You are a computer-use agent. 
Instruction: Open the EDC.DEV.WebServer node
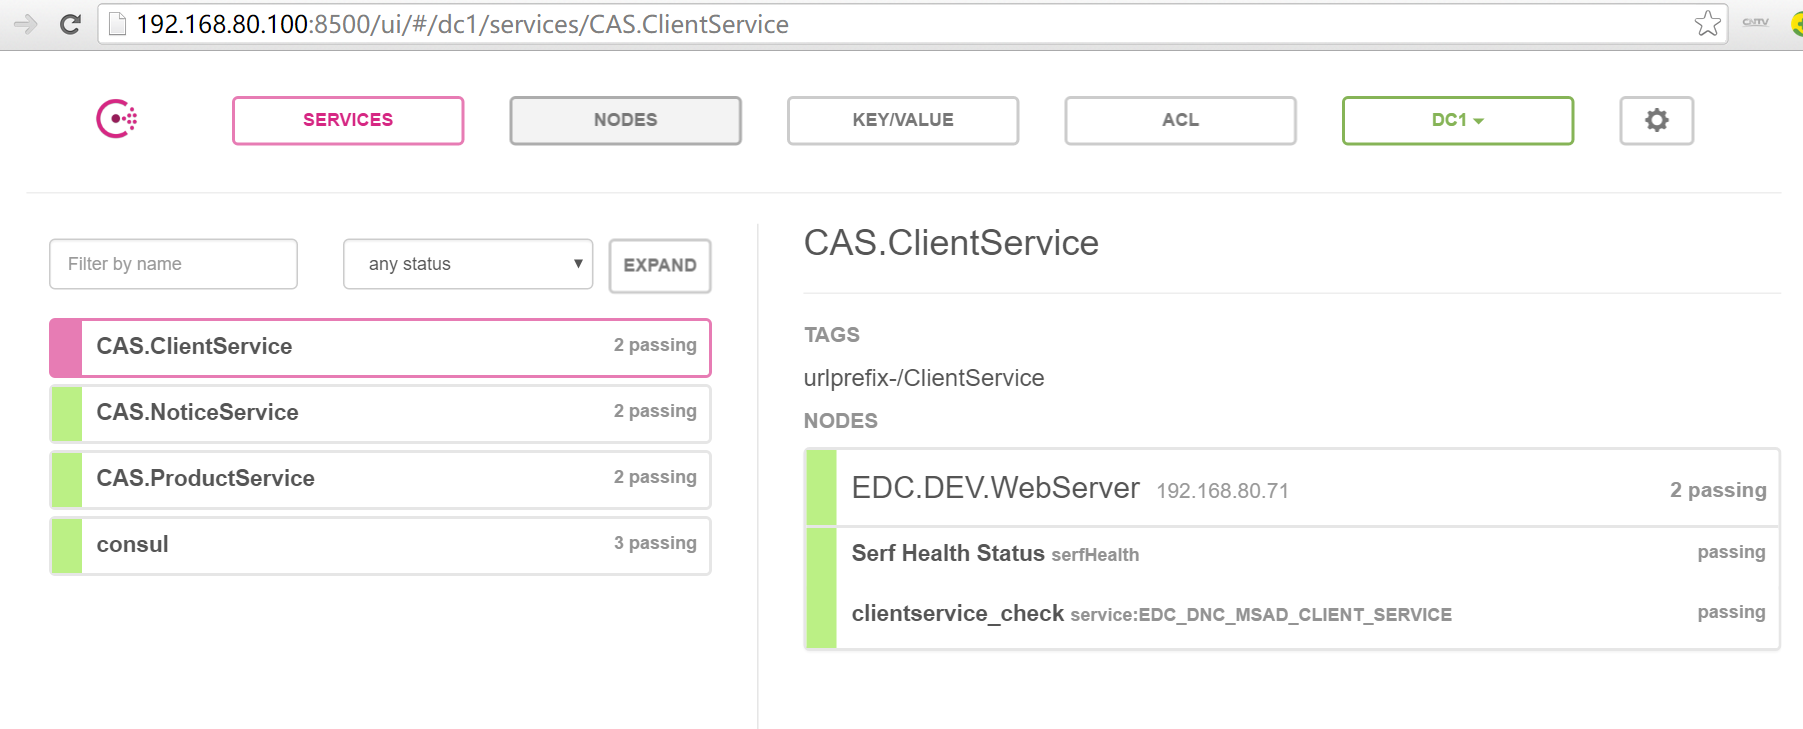coord(995,488)
